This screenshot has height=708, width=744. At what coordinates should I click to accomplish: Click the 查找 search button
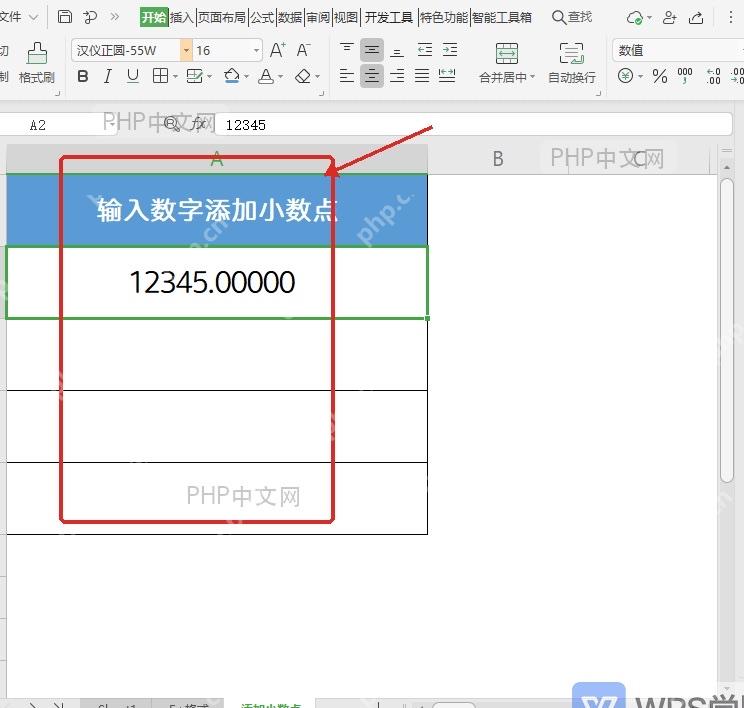[572, 18]
